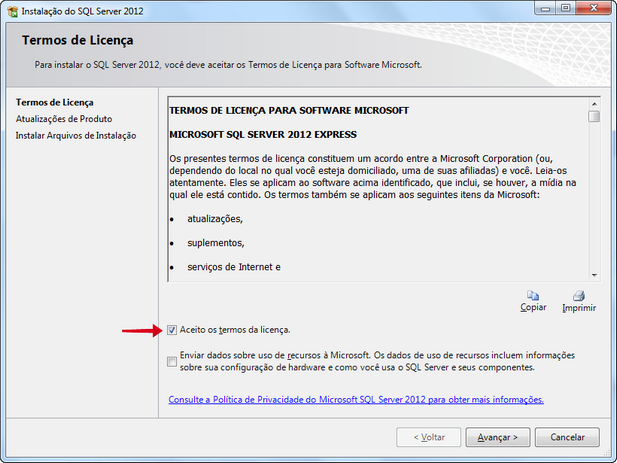
Task: Click the license text scroll down arrow
Action: tap(594, 275)
